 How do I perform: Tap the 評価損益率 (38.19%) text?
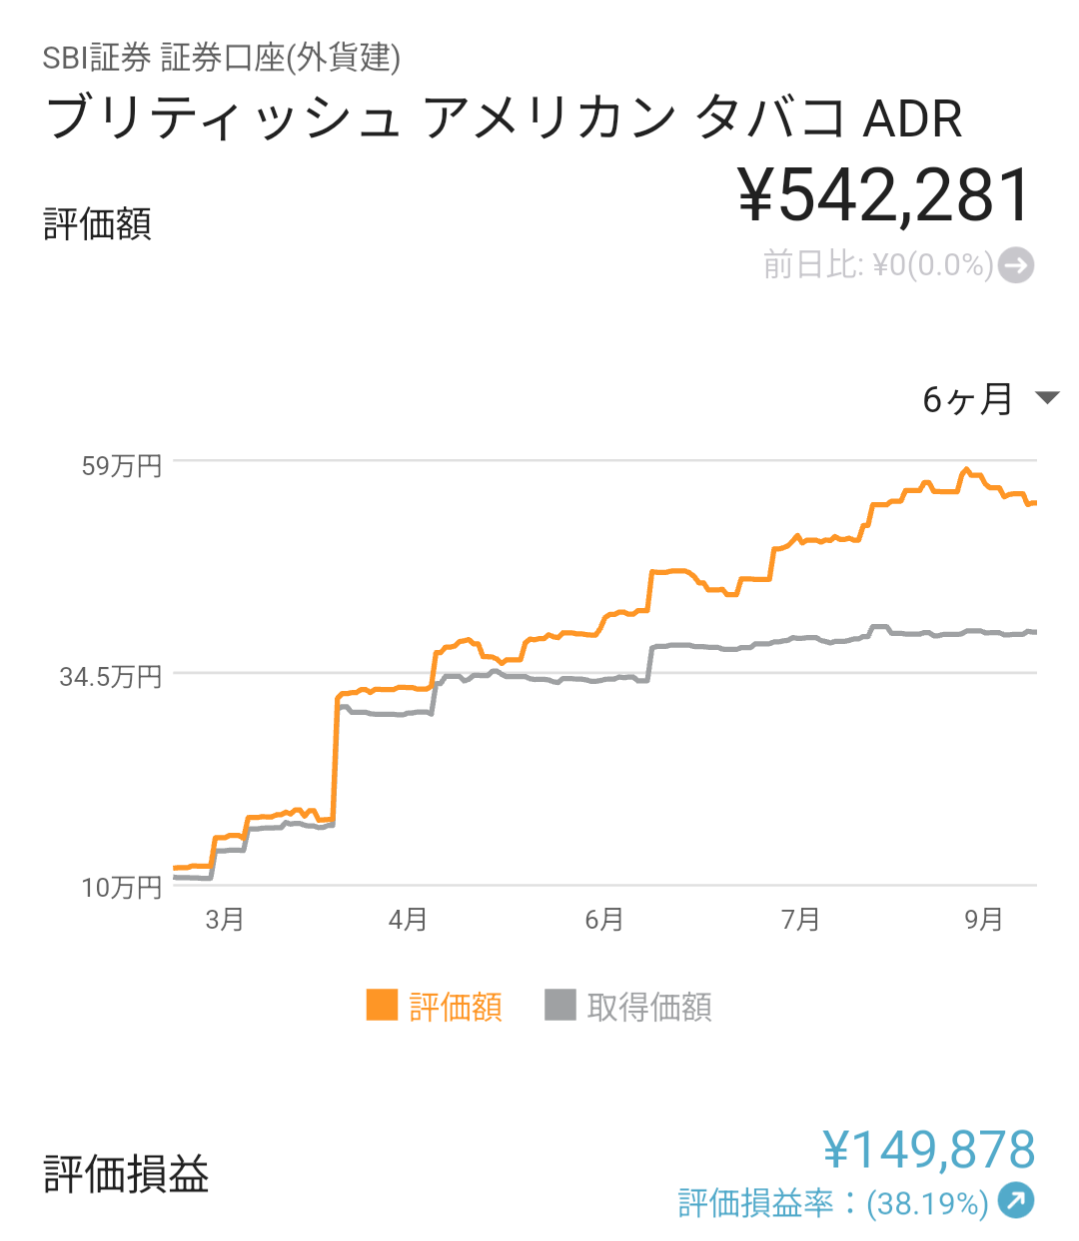(833, 1202)
